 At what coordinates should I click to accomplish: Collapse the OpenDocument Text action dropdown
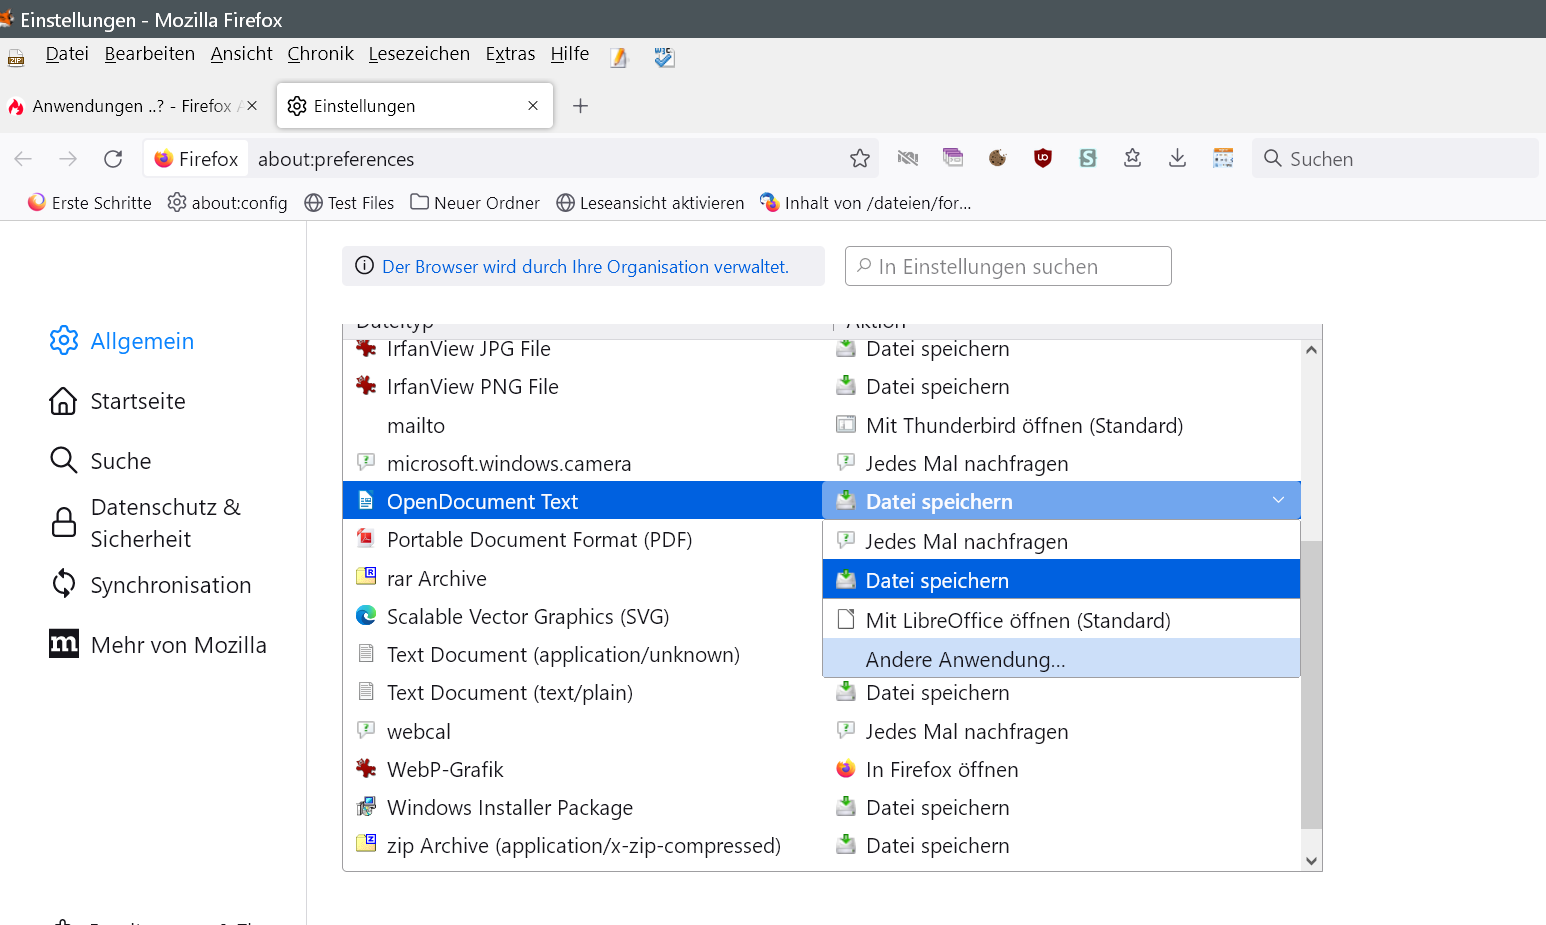1277,501
